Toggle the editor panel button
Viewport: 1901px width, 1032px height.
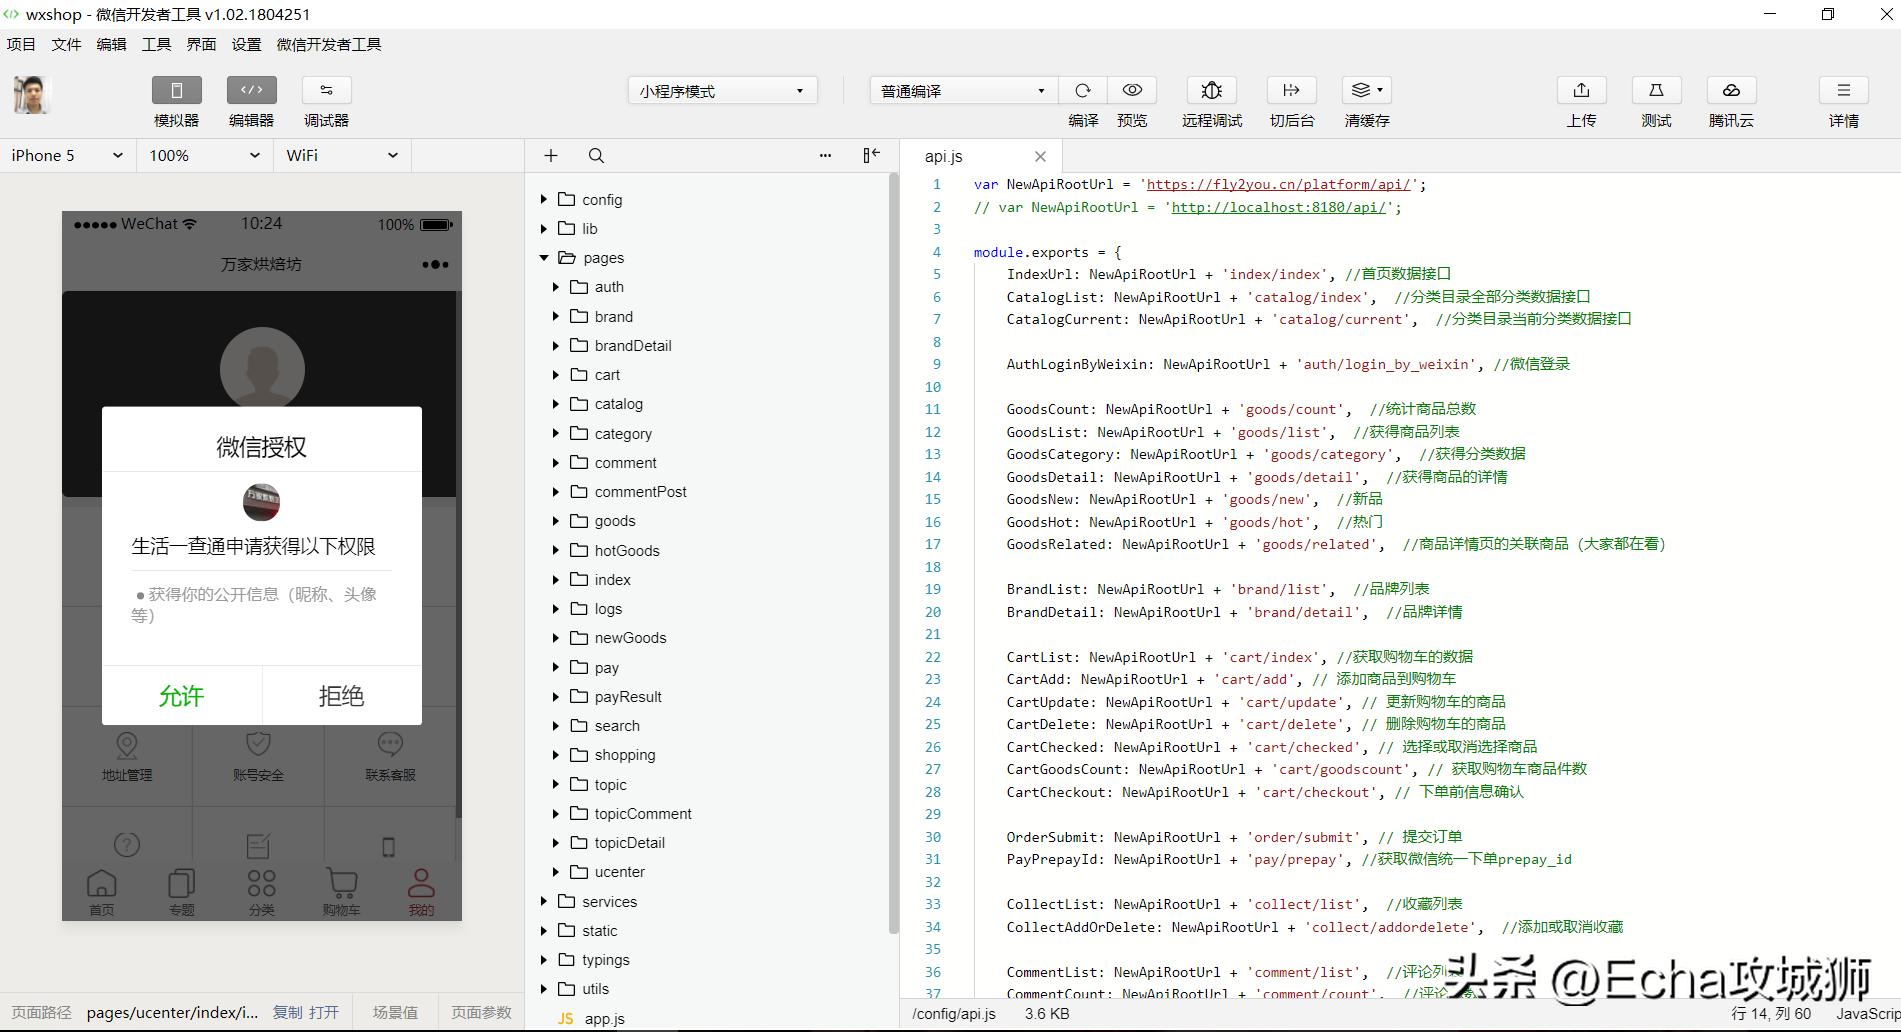pyautogui.click(x=251, y=90)
